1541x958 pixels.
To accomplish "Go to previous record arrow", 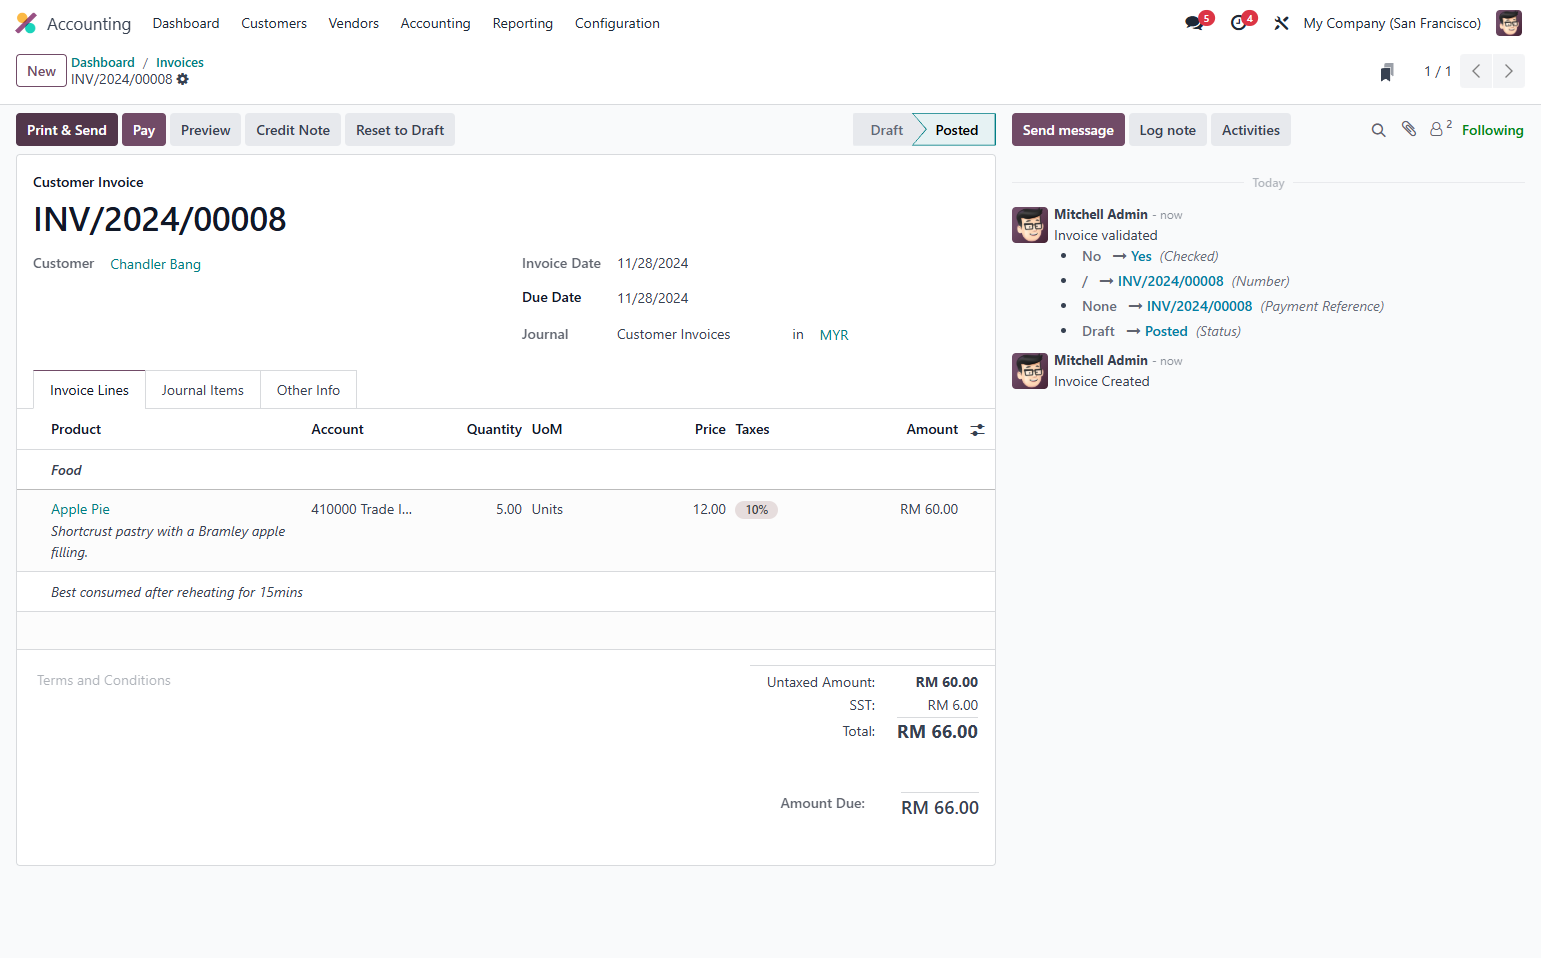I will (x=1476, y=71).
